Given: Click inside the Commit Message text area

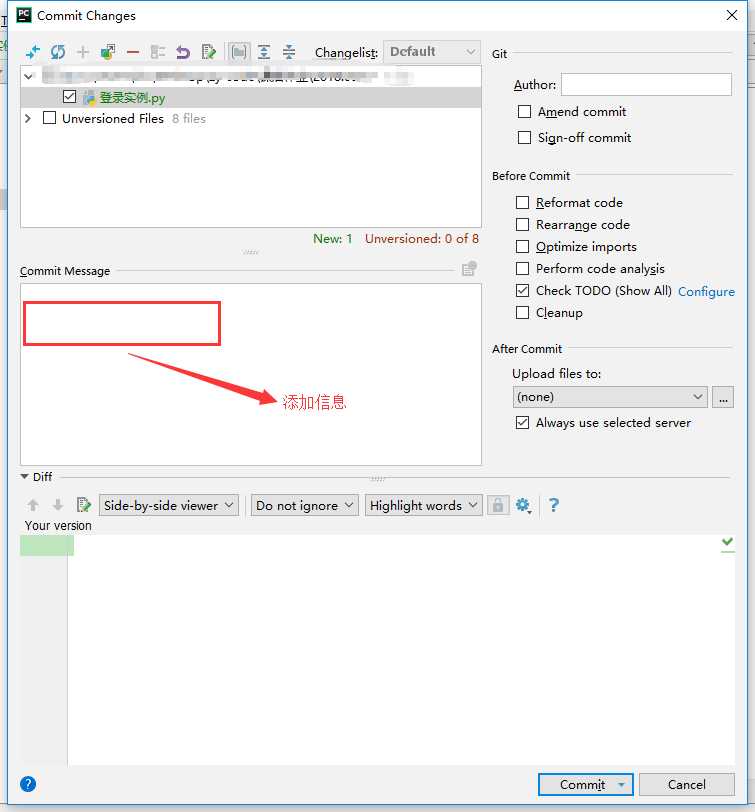Looking at the screenshot, I should click(x=251, y=374).
